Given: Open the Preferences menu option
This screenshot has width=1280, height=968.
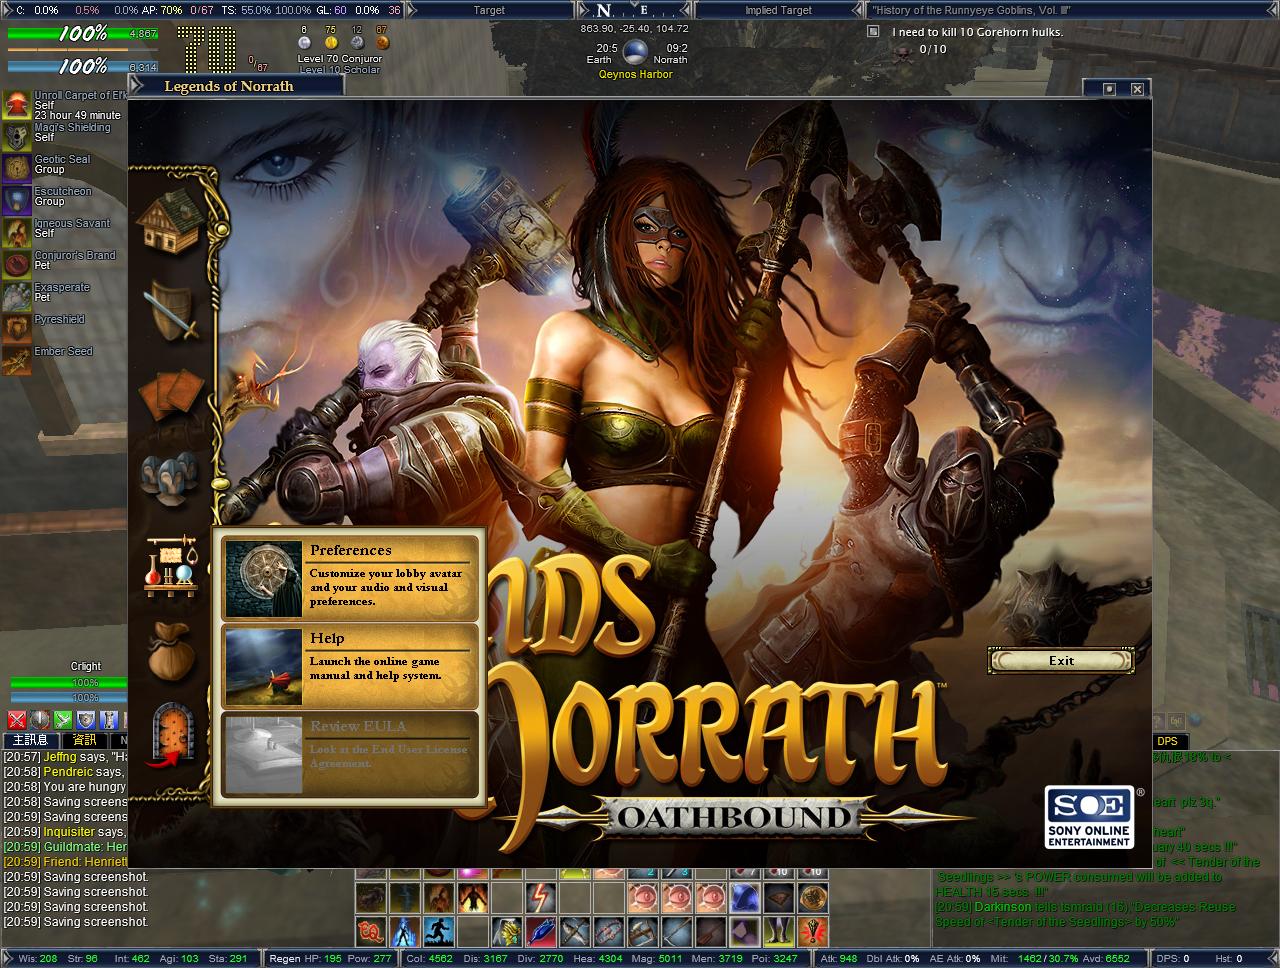Looking at the screenshot, I should pos(349,578).
